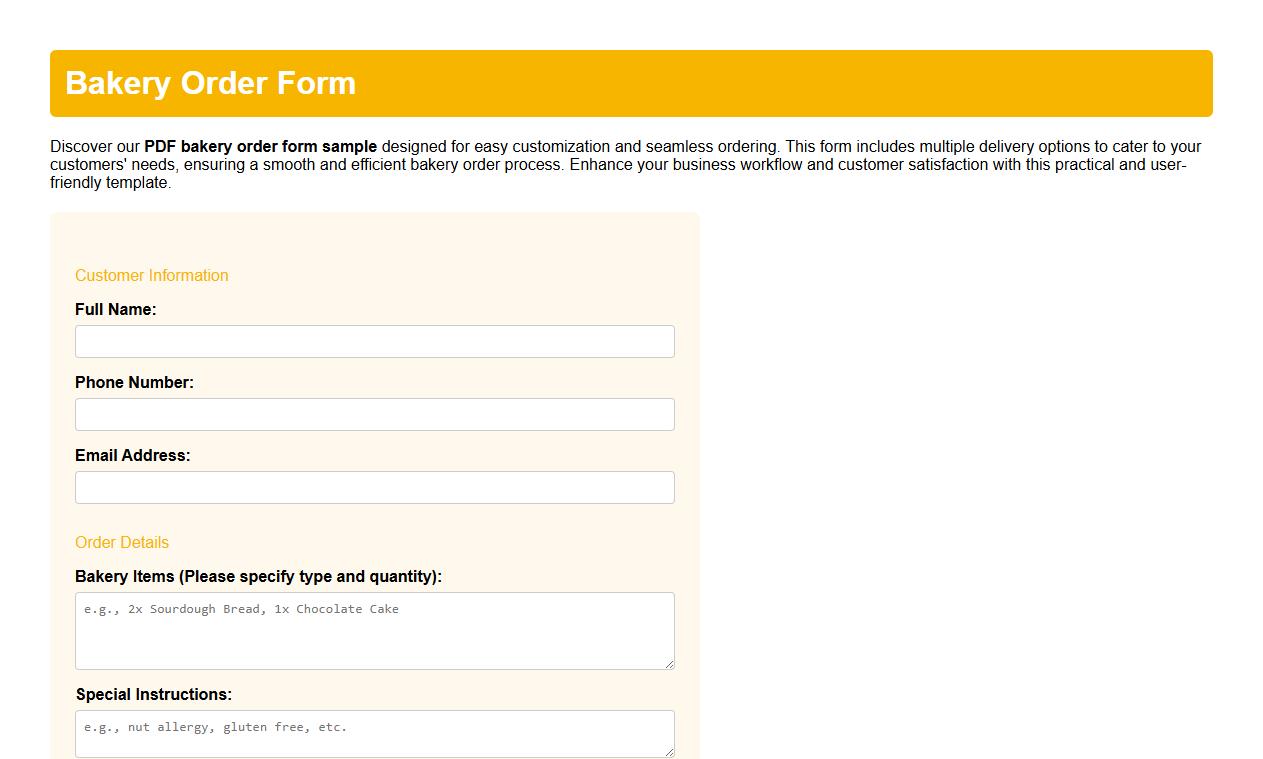Image resolution: width=1263 pixels, height=759 pixels.
Task: Place cursor in the Email Address field
Action: (x=374, y=487)
